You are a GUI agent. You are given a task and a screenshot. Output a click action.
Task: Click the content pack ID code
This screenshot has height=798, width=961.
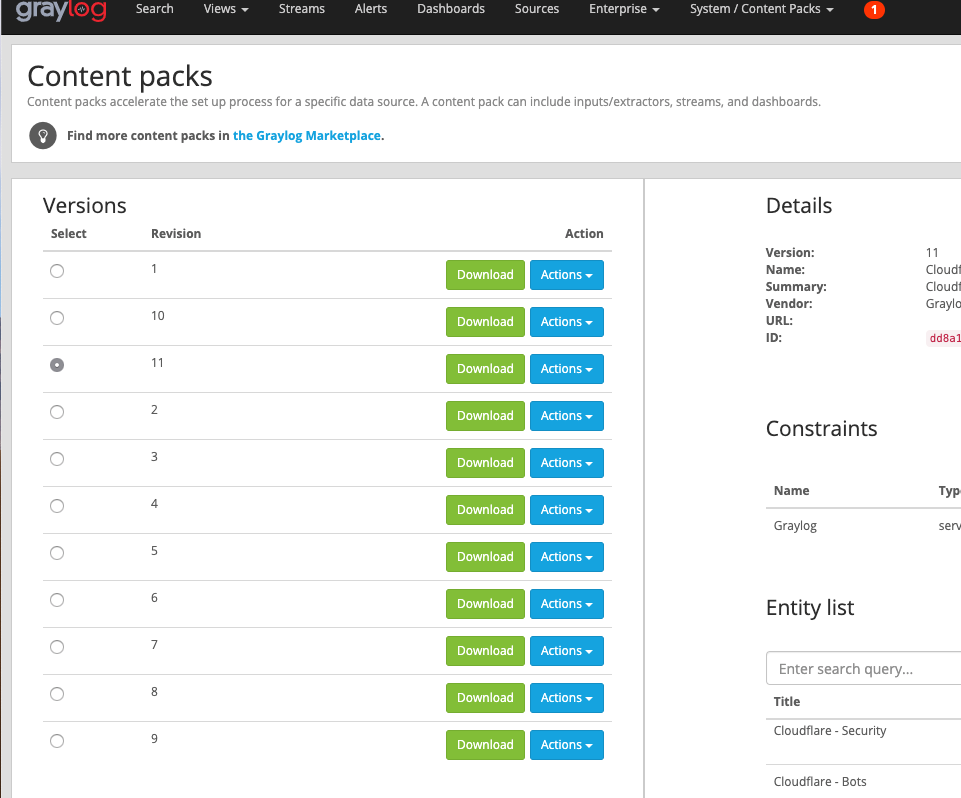point(944,338)
